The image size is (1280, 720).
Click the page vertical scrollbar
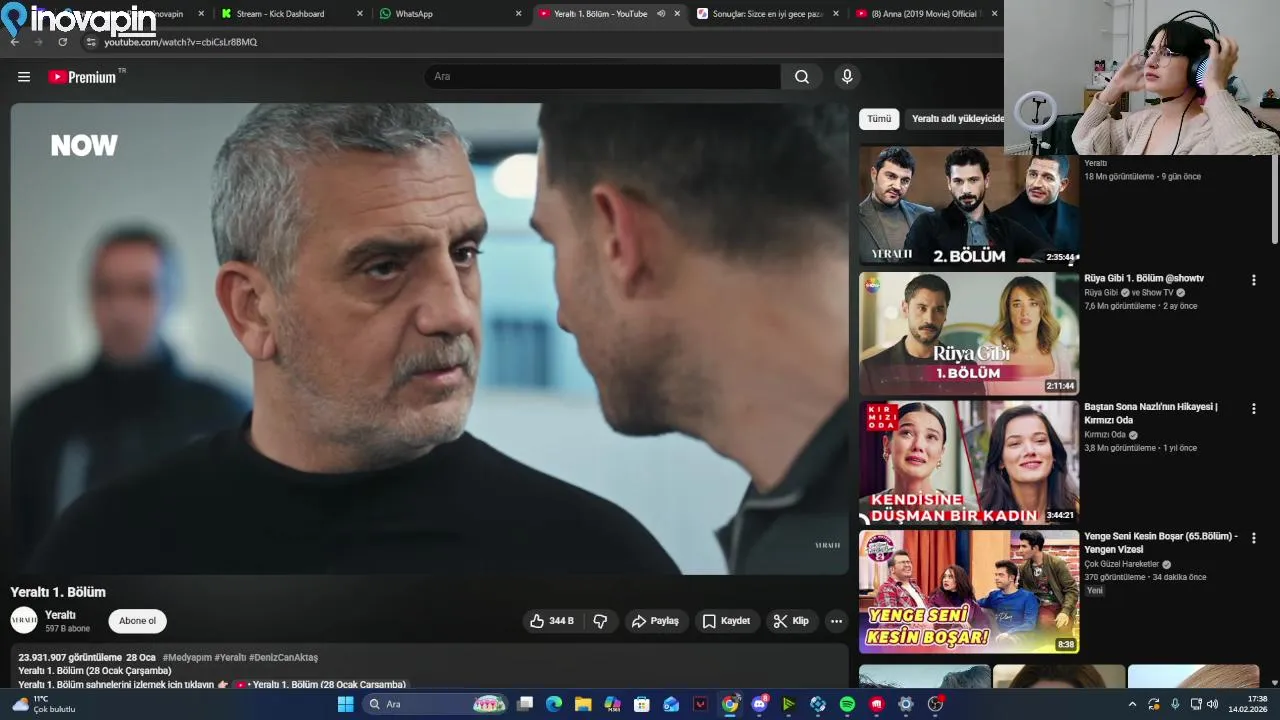click(1274, 201)
